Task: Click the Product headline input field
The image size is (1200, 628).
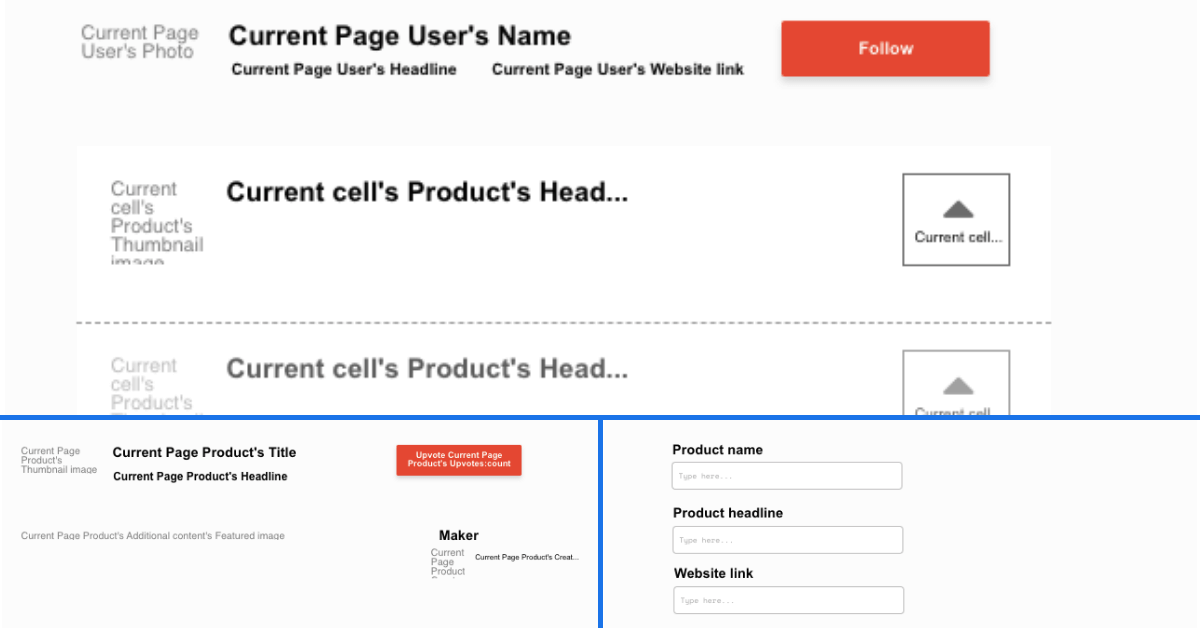Action: coord(787,539)
